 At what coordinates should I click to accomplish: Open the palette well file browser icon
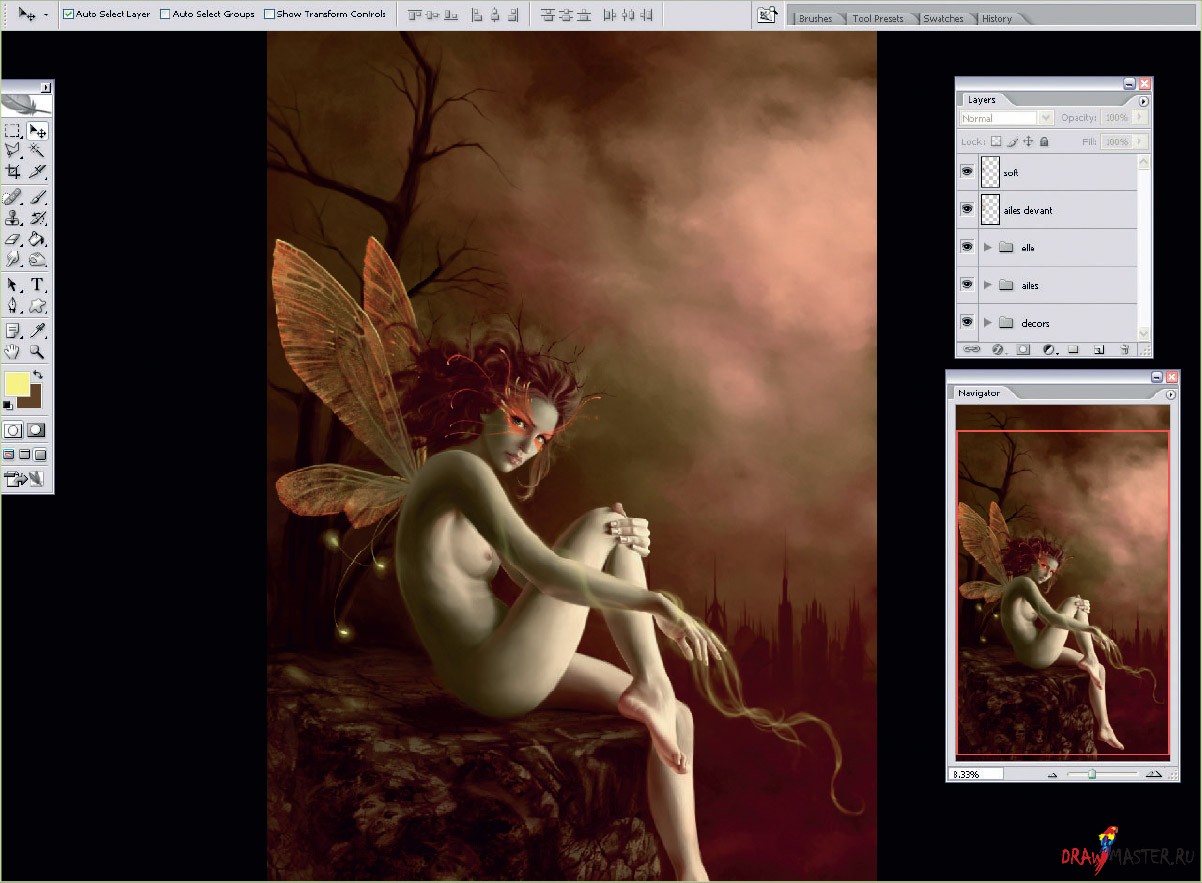click(x=767, y=15)
